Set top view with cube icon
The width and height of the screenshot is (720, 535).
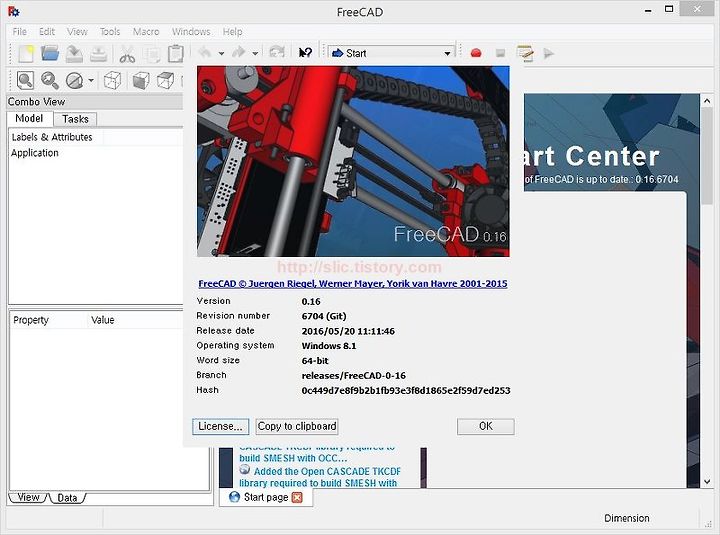pyautogui.click(x=165, y=80)
